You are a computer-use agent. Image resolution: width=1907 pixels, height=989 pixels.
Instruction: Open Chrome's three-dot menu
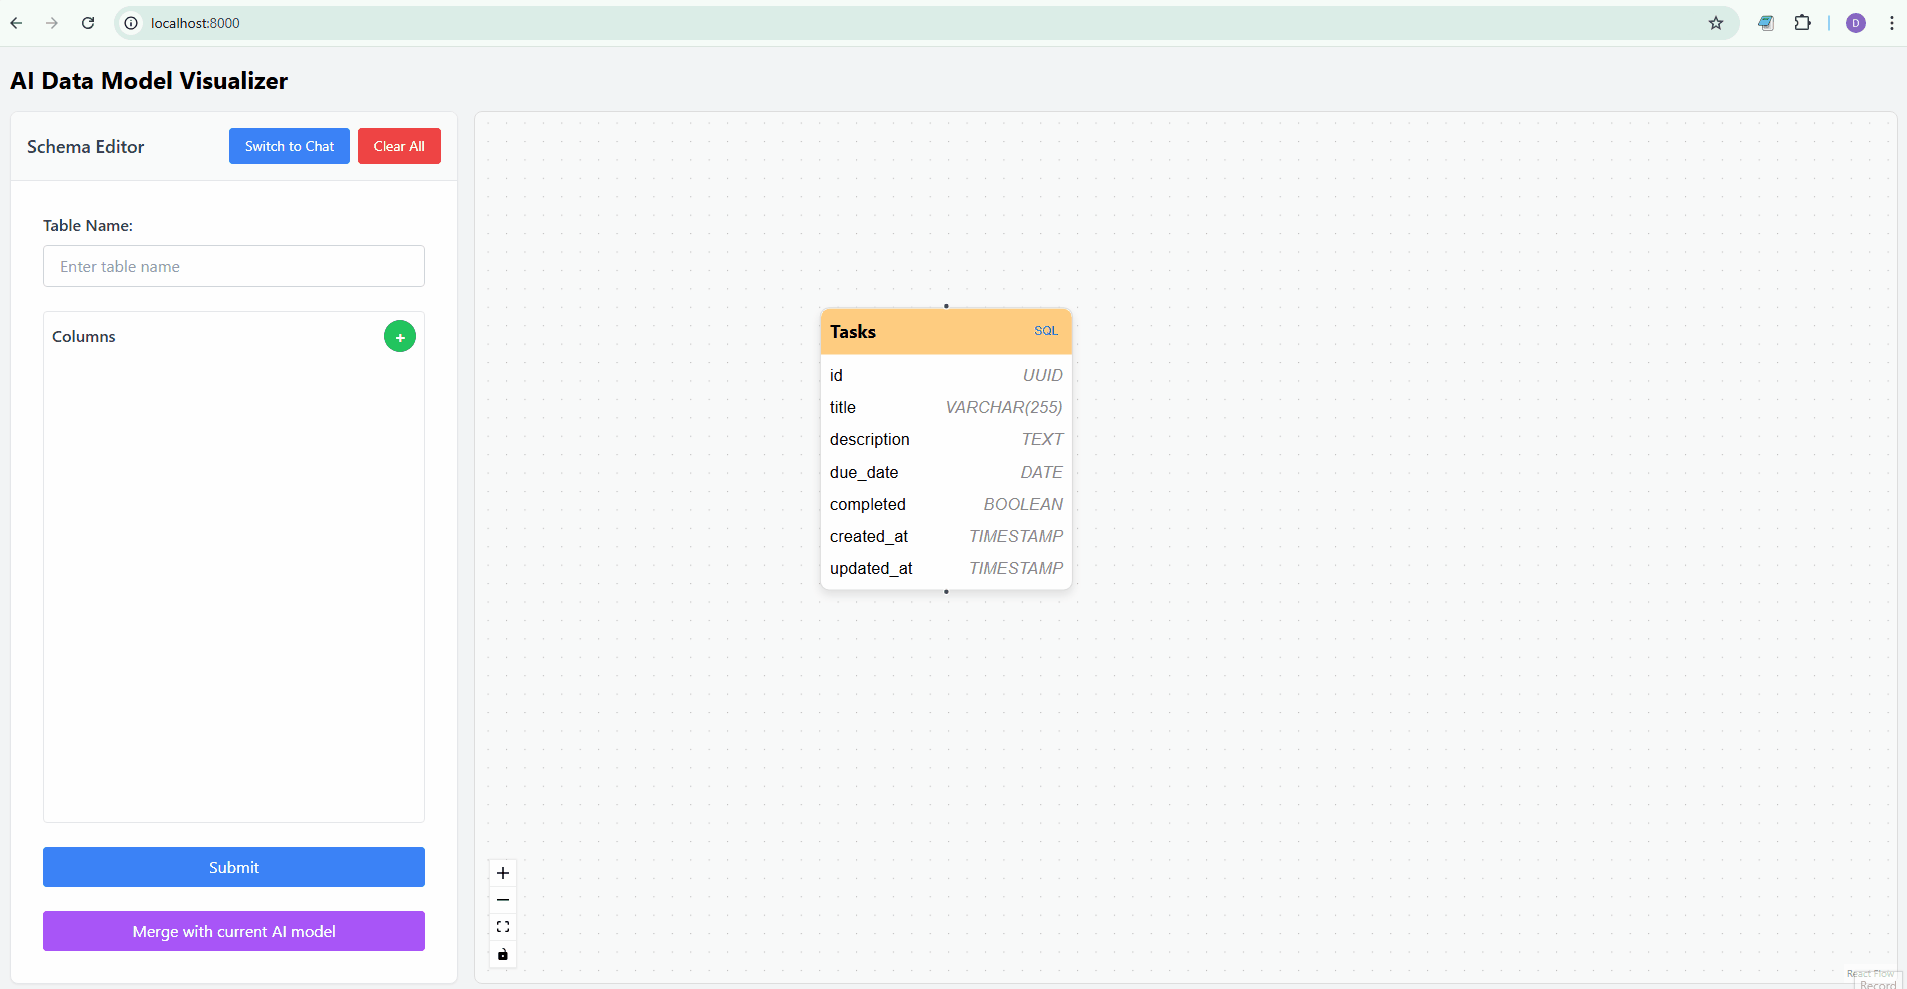(x=1891, y=23)
